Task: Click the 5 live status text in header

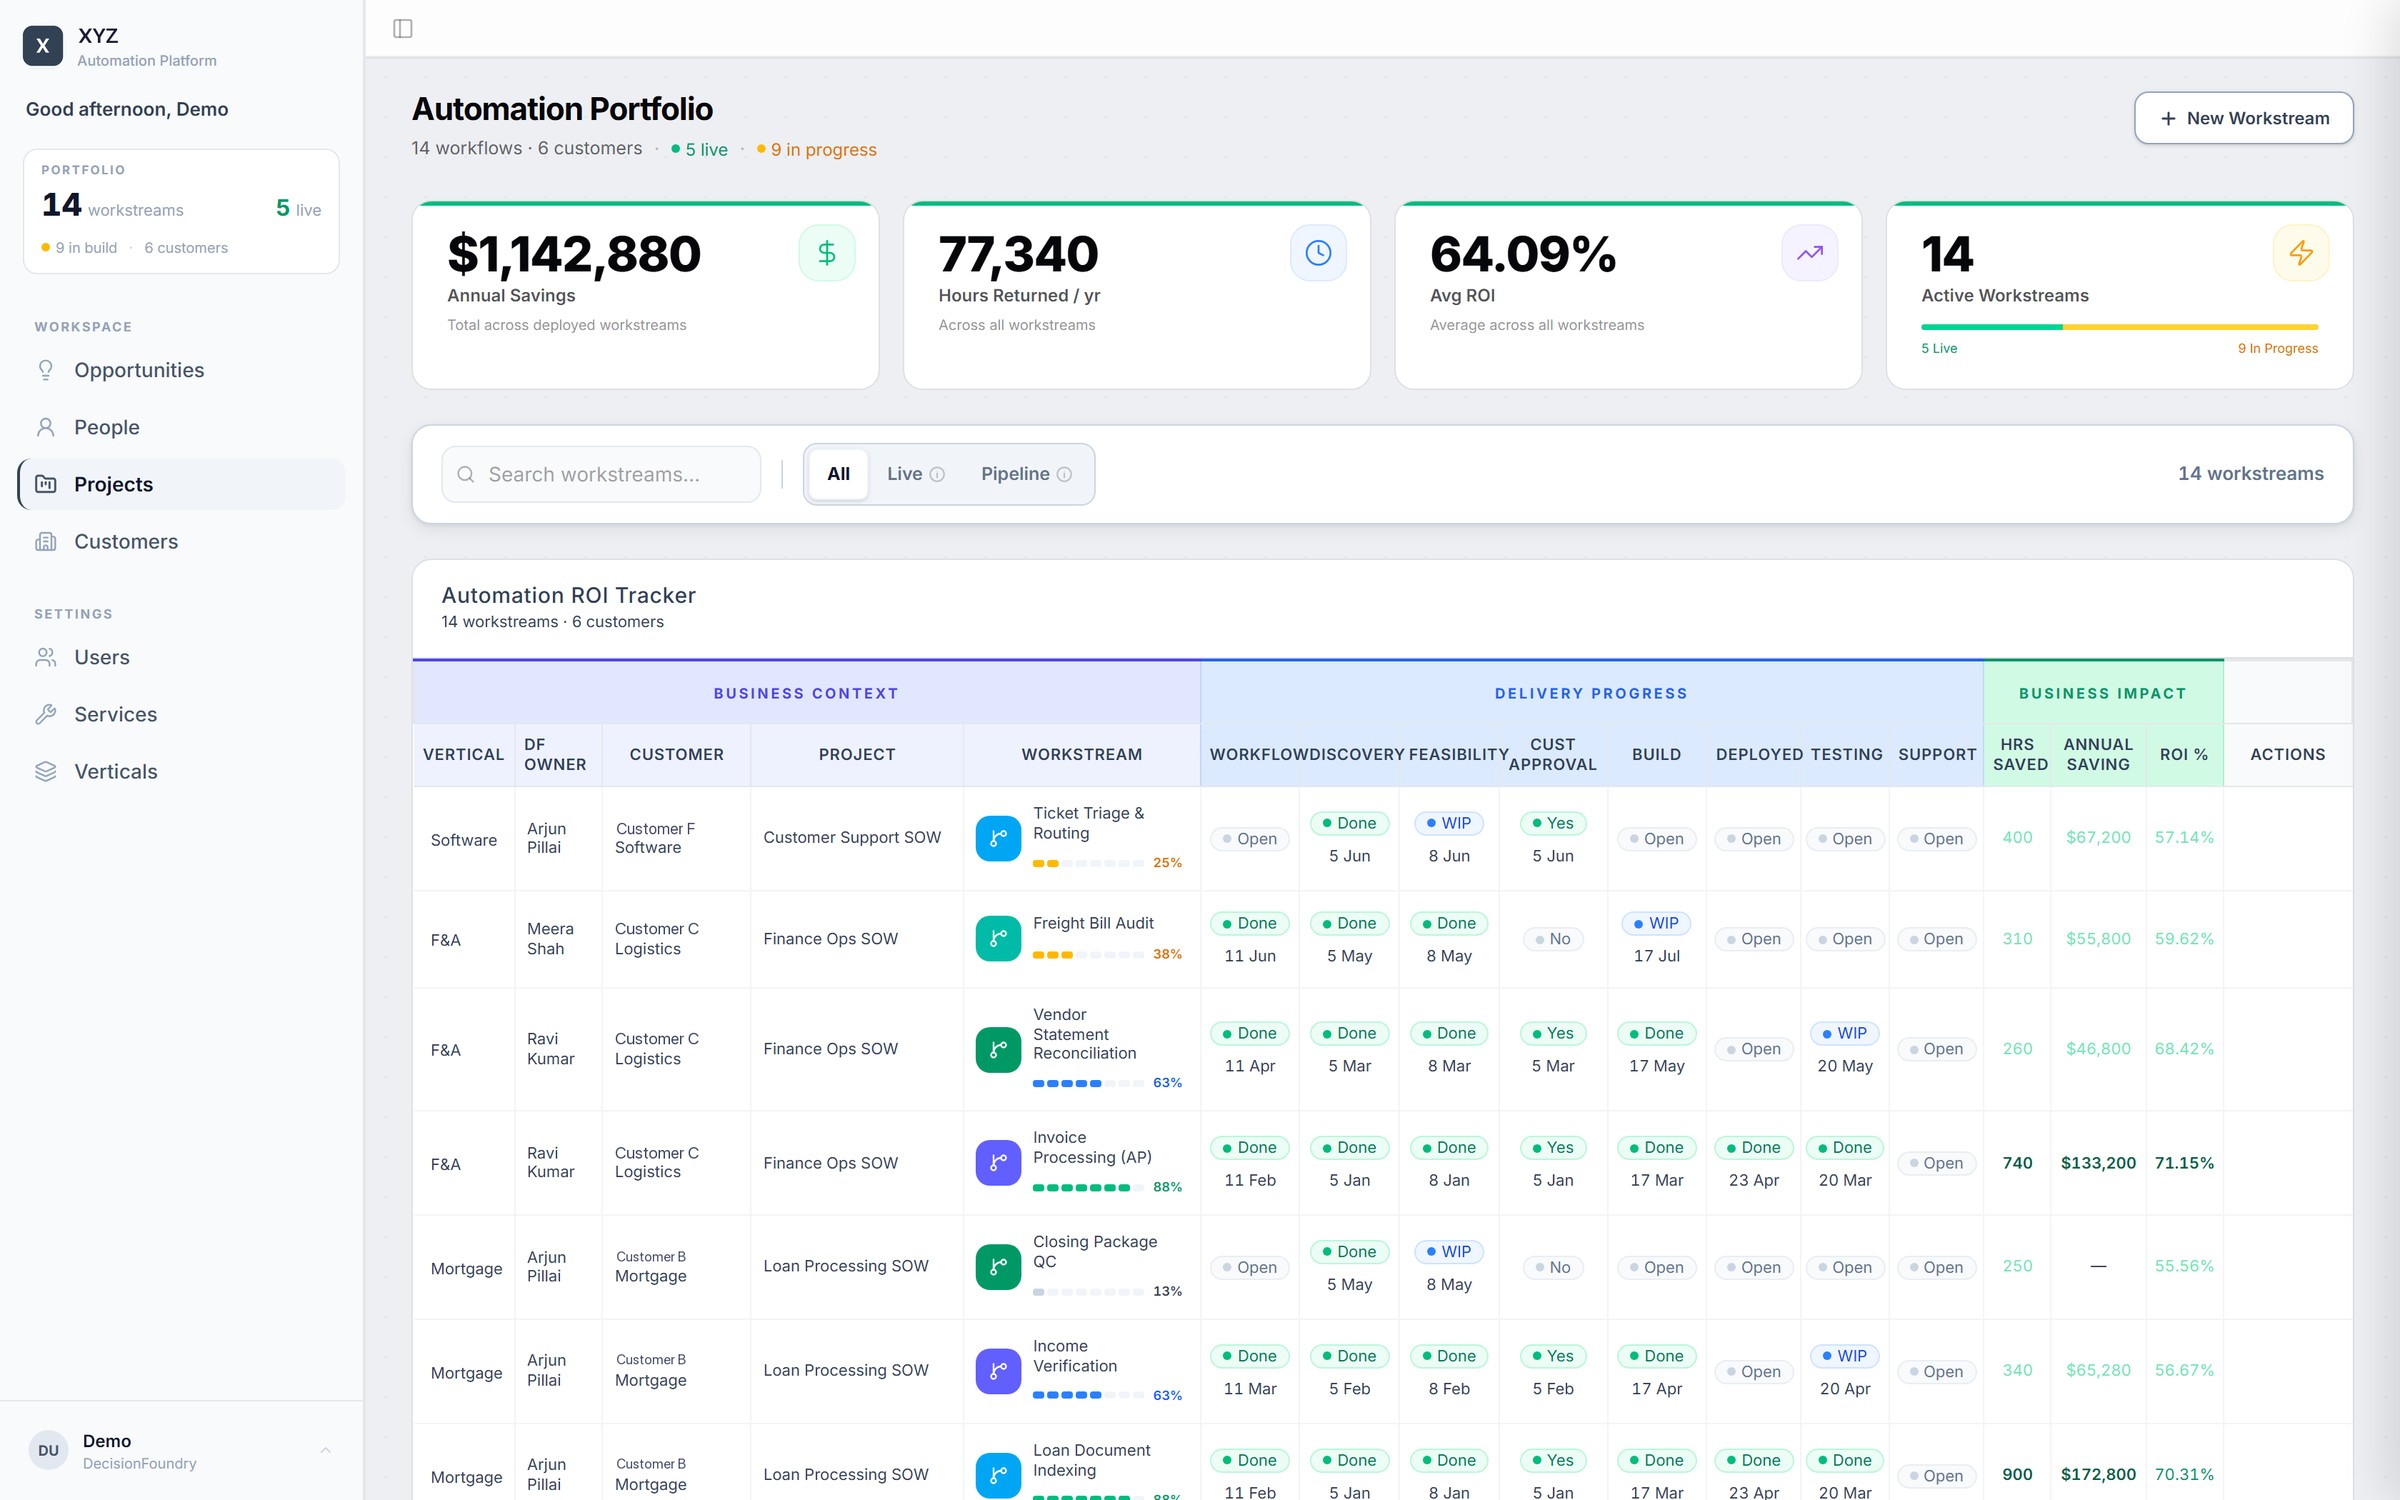Action: [x=706, y=150]
